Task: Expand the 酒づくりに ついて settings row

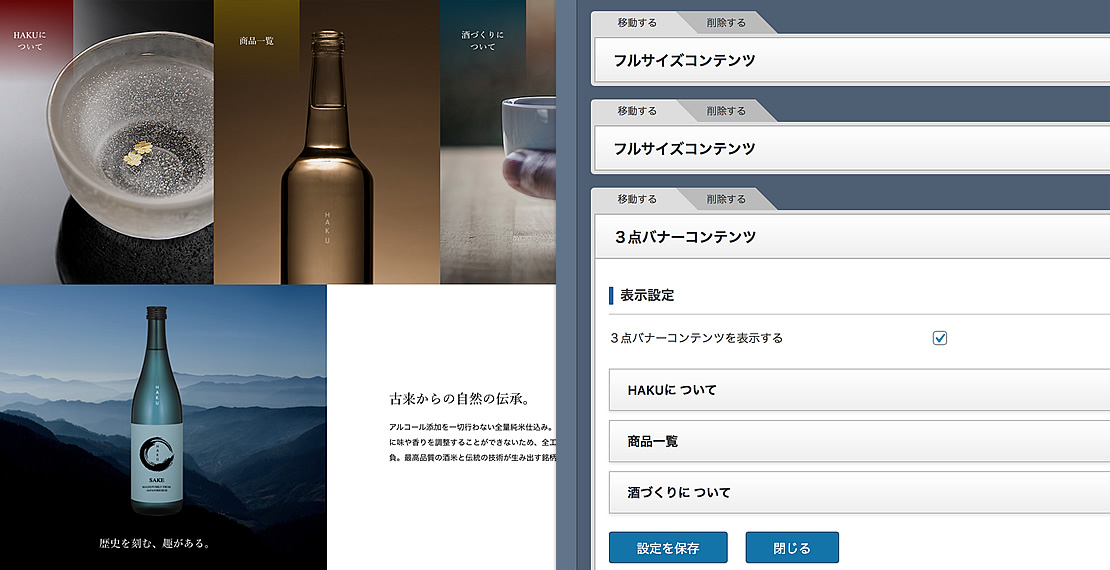Action: 859,492
